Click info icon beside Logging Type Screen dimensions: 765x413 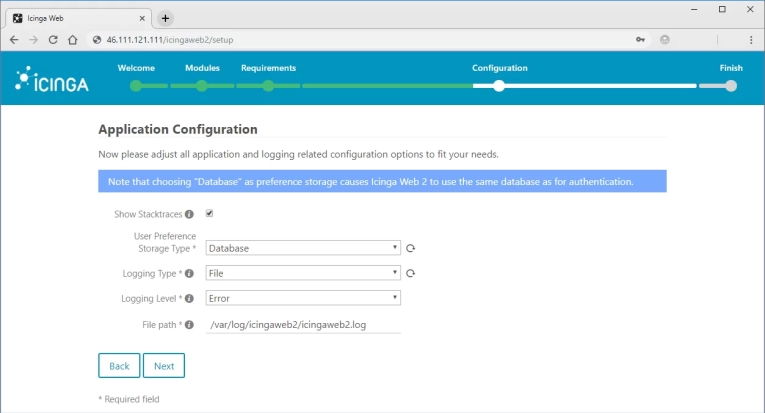coord(189,273)
